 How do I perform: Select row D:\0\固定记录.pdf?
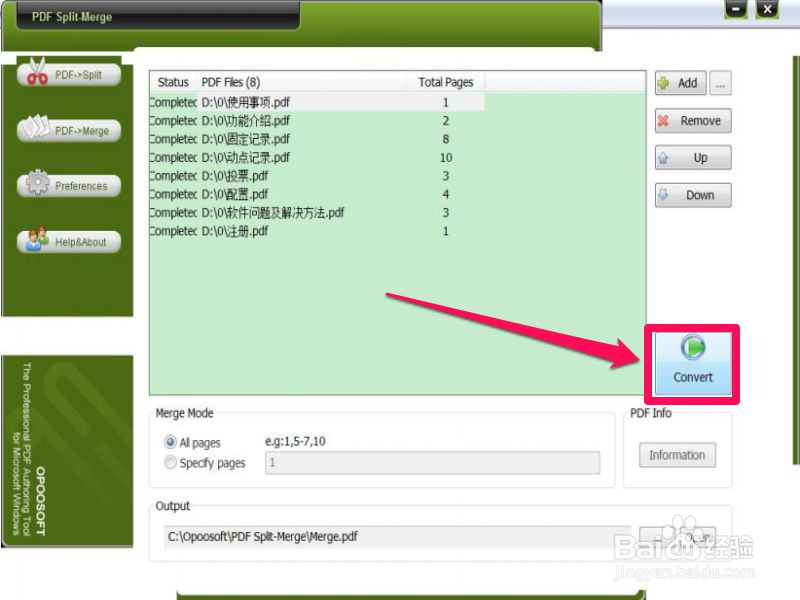click(x=317, y=139)
